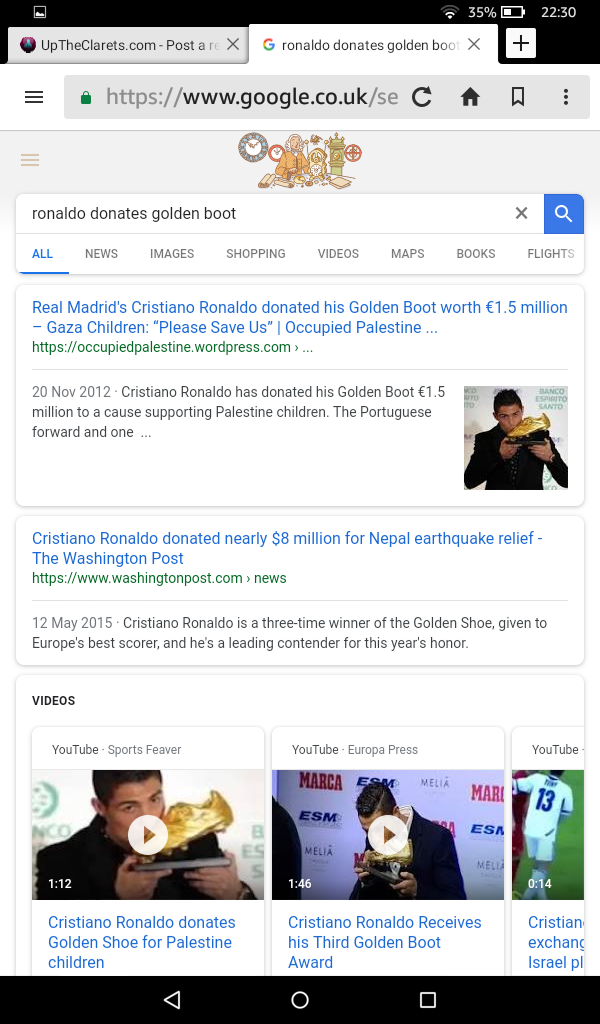Click the Ronaldo Golden Boot result thumbnail
This screenshot has height=1024, width=600.
pyautogui.click(x=515, y=438)
